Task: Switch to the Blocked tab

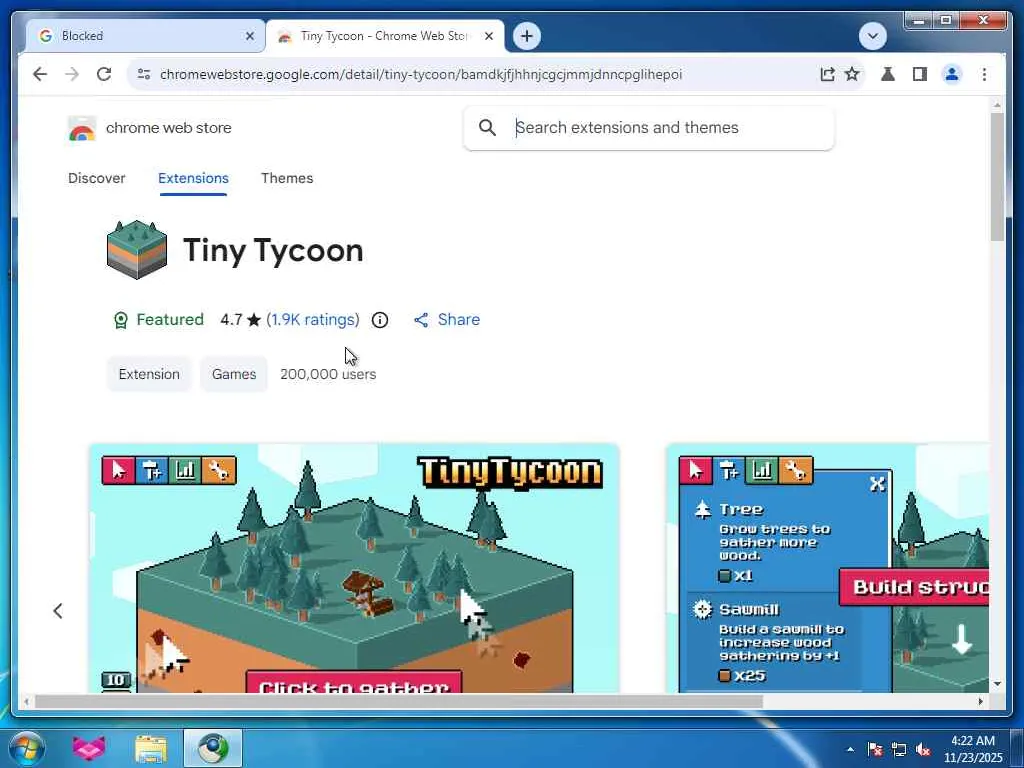Action: point(145,36)
